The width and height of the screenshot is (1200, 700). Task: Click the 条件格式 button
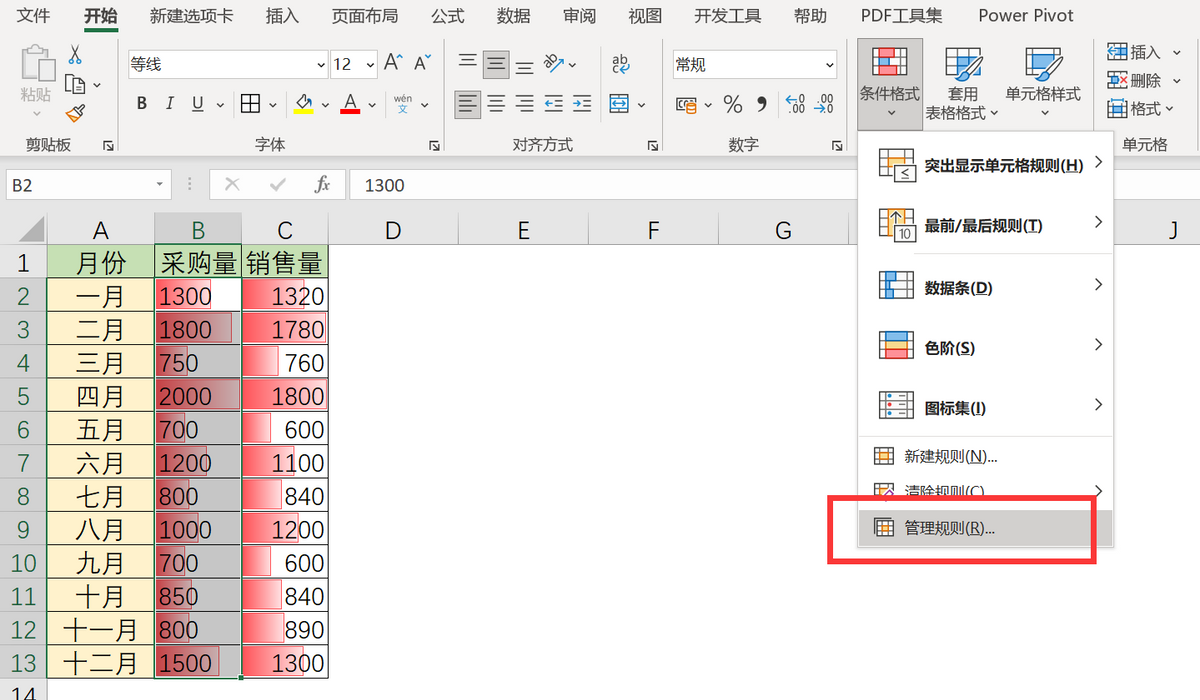[890, 85]
